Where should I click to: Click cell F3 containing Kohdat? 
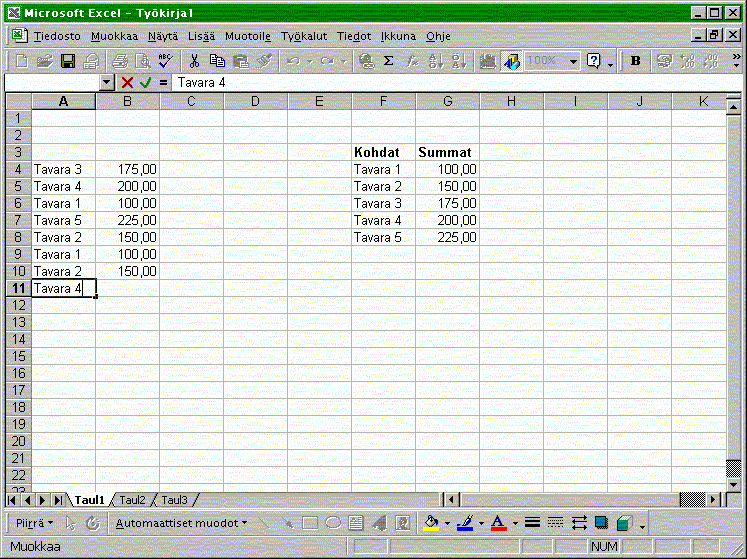point(383,152)
